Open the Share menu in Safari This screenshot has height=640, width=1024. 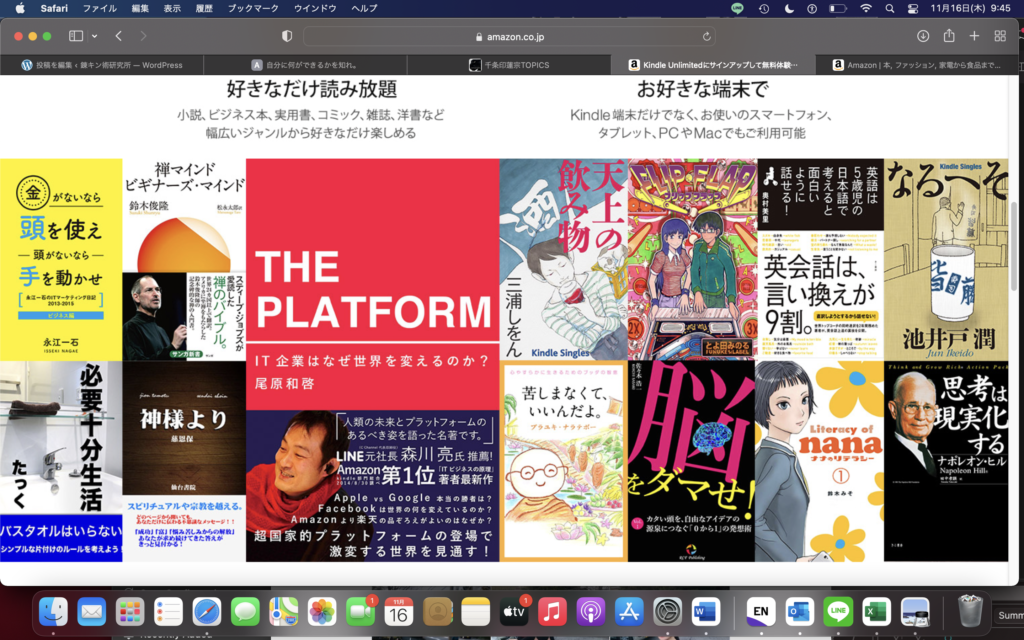click(x=948, y=36)
